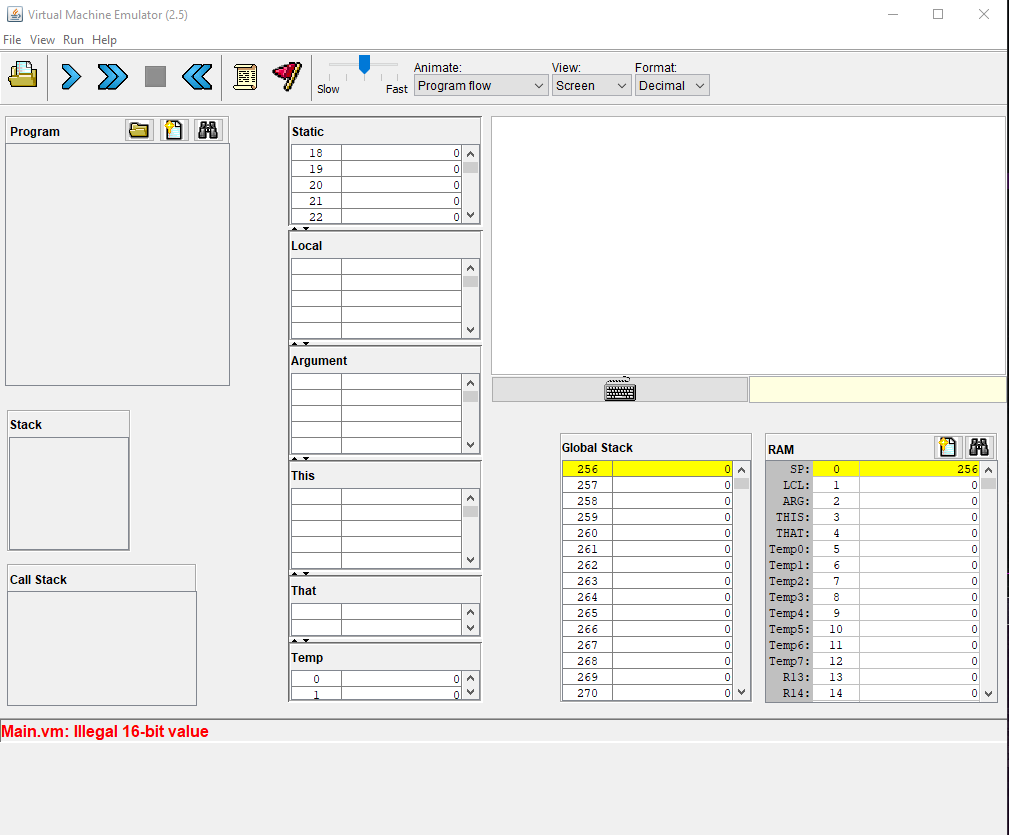This screenshot has width=1009, height=835.
Task: Click the Breakpoints red flag icon
Action: click(287, 76)
